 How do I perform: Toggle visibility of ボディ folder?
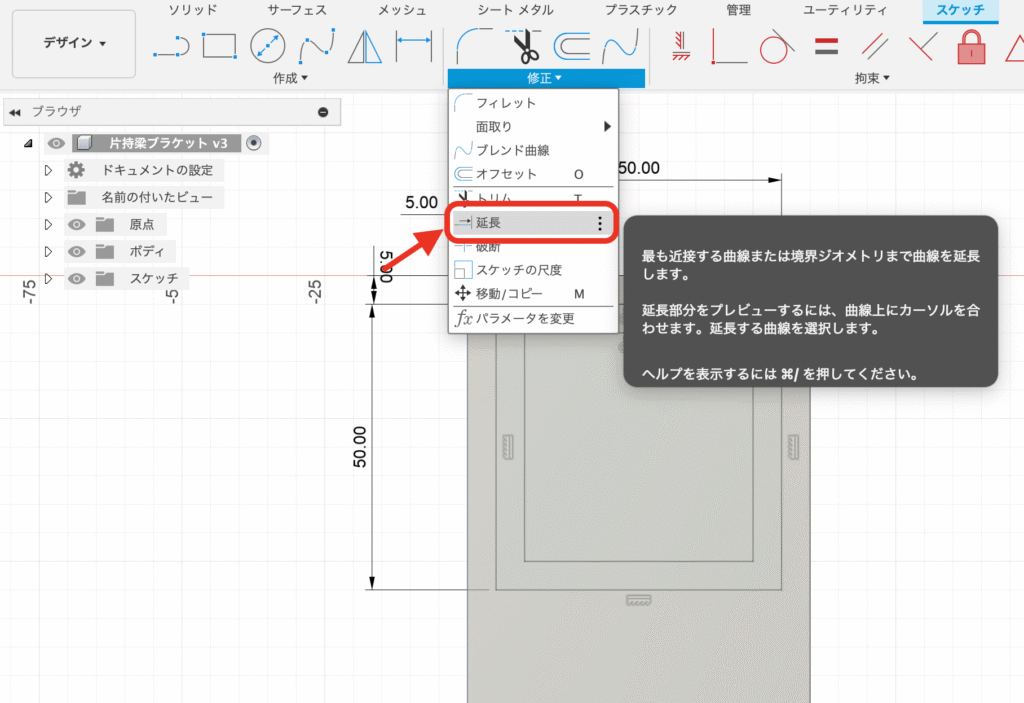[x=76, y=252]
